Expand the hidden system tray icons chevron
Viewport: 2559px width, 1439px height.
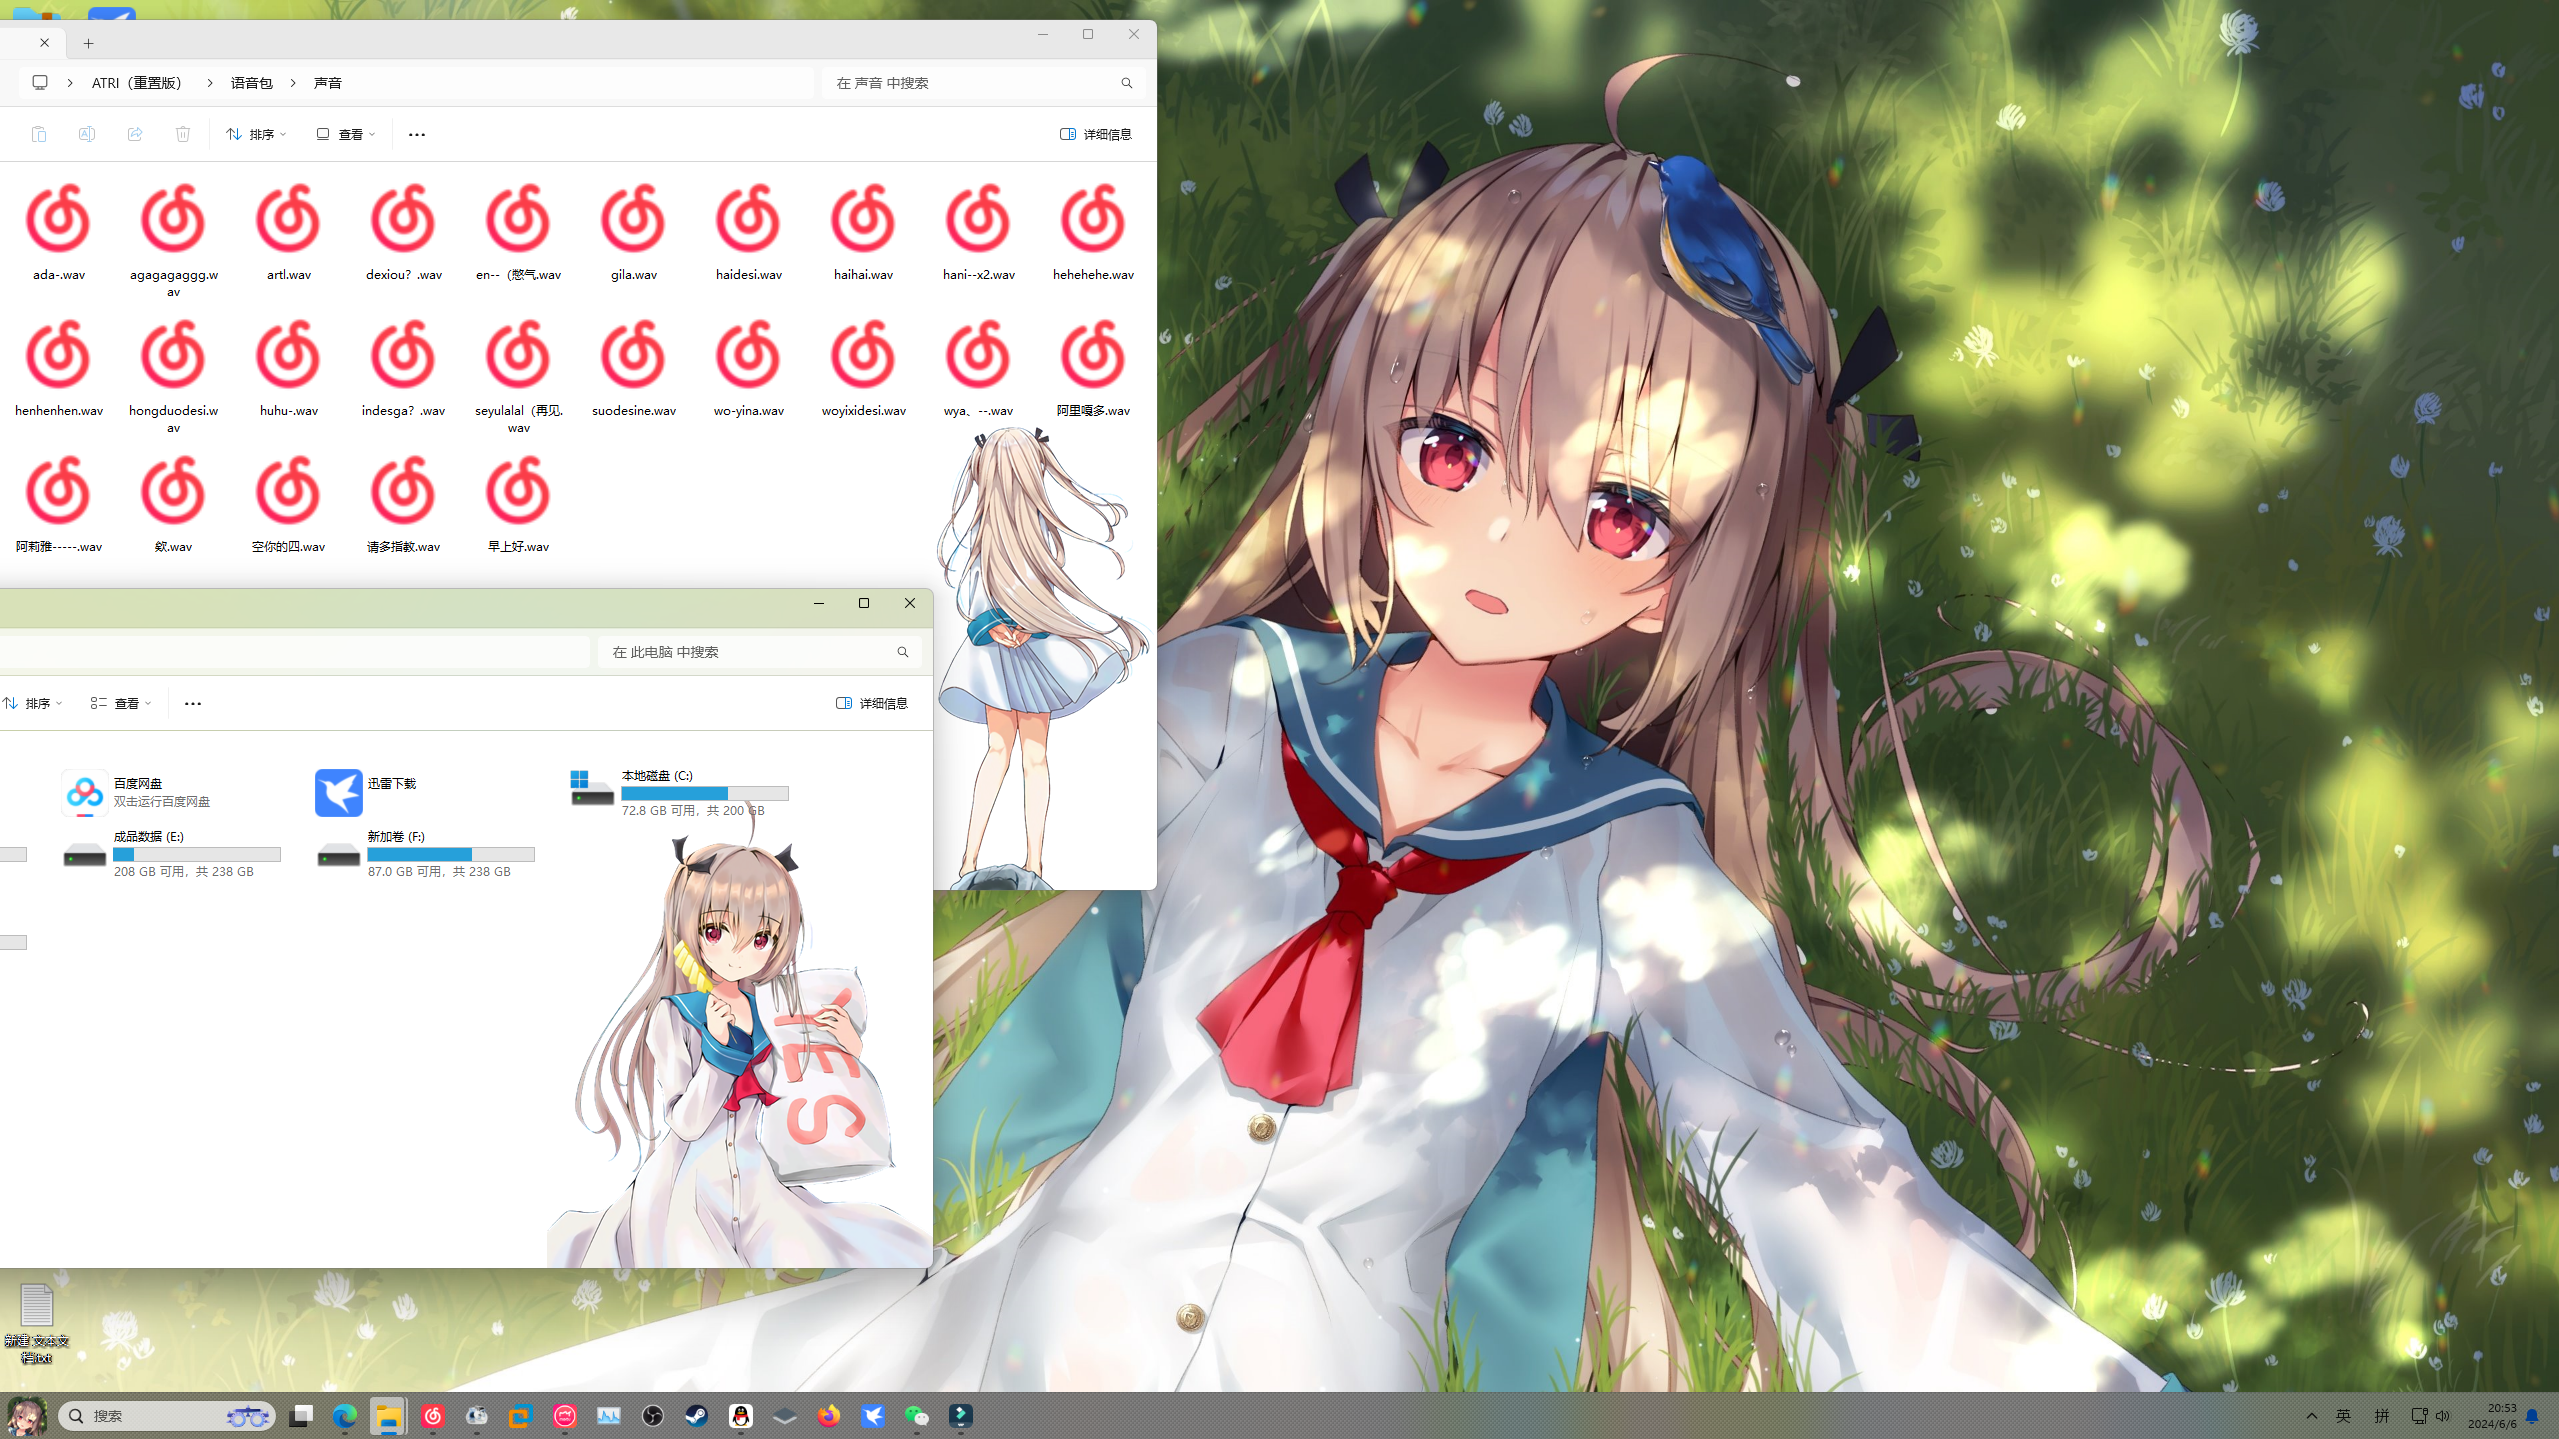click(x=2312, y=1416)
